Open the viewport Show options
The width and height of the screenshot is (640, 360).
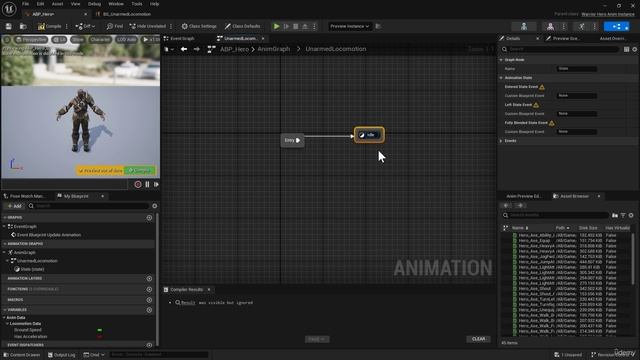78,40
